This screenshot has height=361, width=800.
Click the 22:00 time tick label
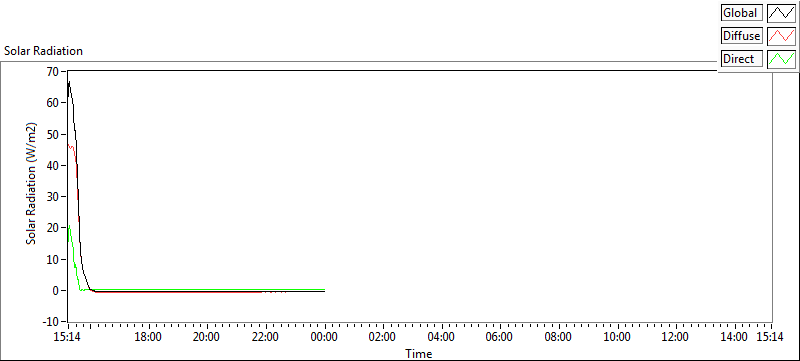(x=266, y=337)
